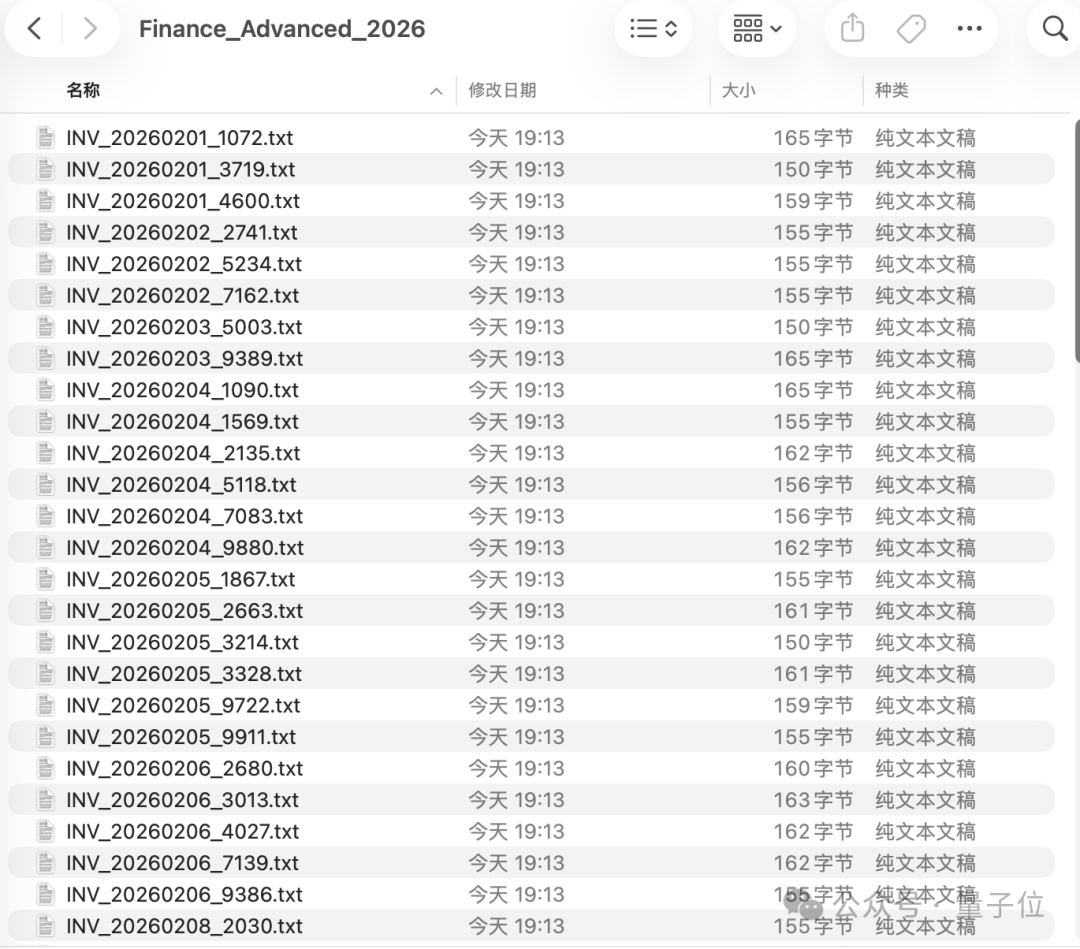Select file INV_20260205_9911.txt
Viewport: 1080px width, 949px height.
(531, 737)
